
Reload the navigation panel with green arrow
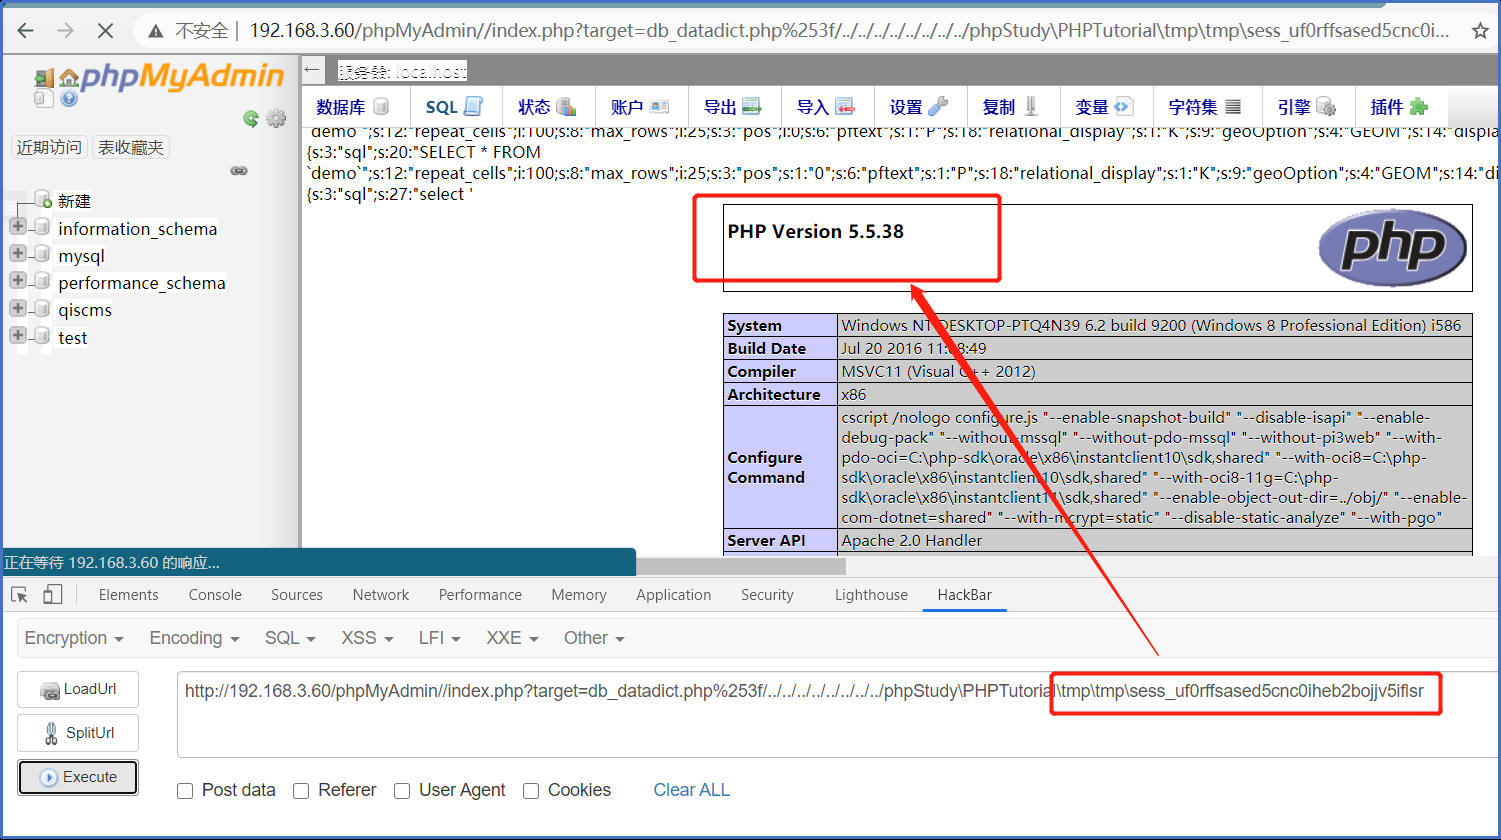click(251, 119)
